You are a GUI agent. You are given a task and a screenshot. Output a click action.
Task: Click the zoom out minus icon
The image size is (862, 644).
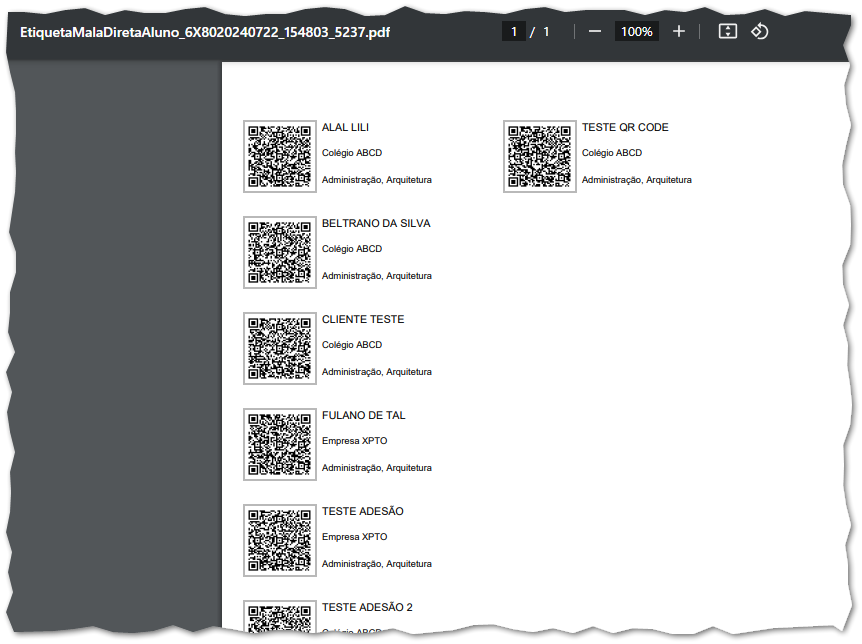coord(595,32)
